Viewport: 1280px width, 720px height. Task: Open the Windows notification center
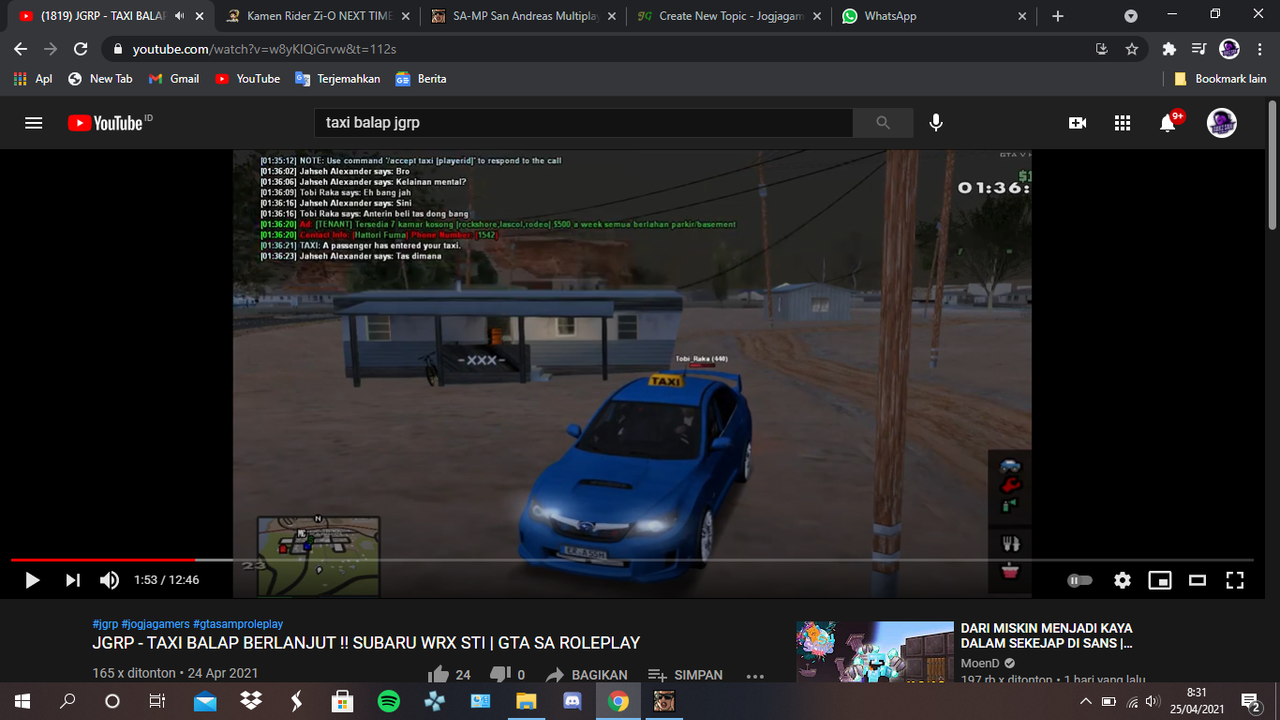[x=1250, y=701]
